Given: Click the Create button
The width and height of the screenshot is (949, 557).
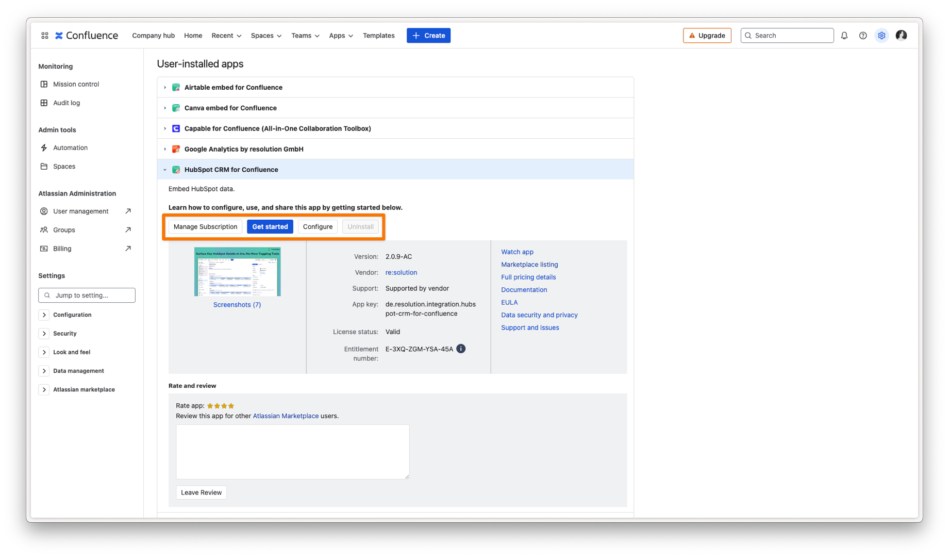Looking at the screenshot, I should click(429, 36).
